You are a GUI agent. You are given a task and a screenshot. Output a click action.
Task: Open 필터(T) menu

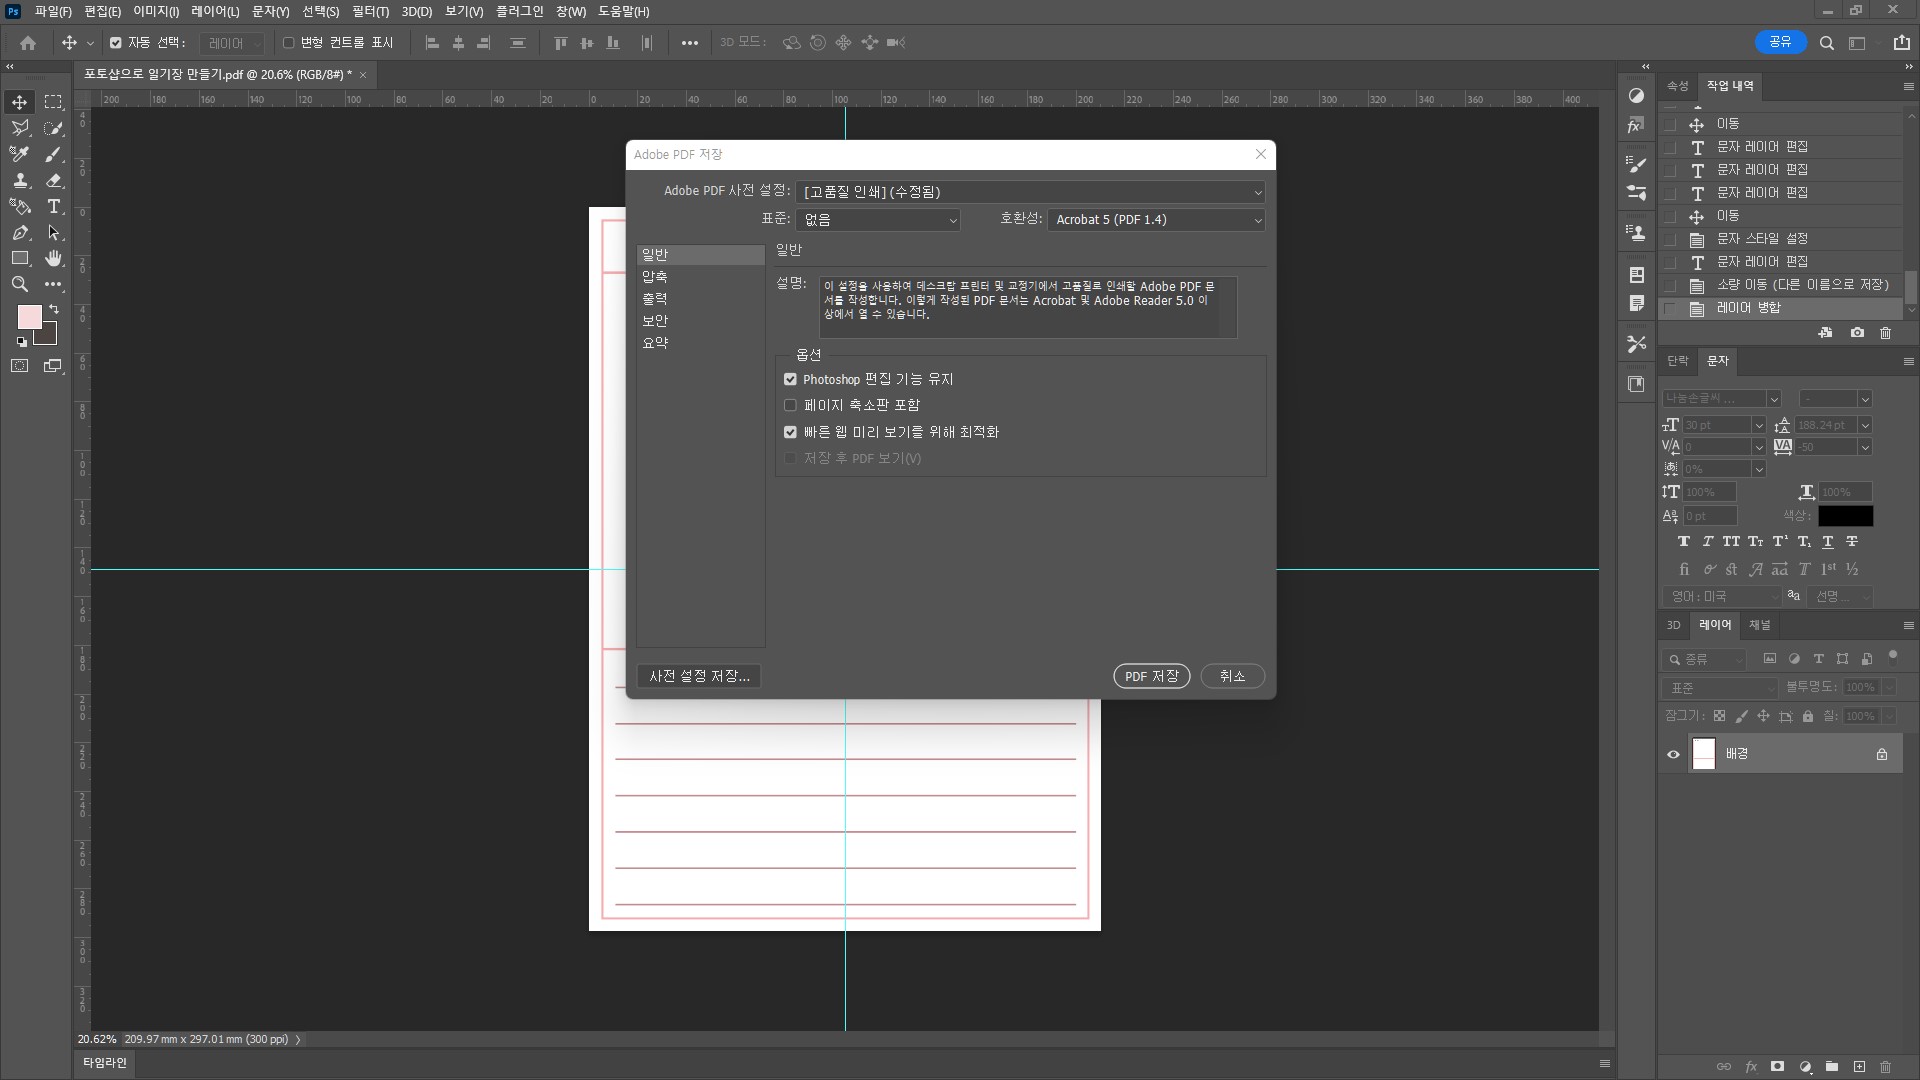tap(370, 12)
